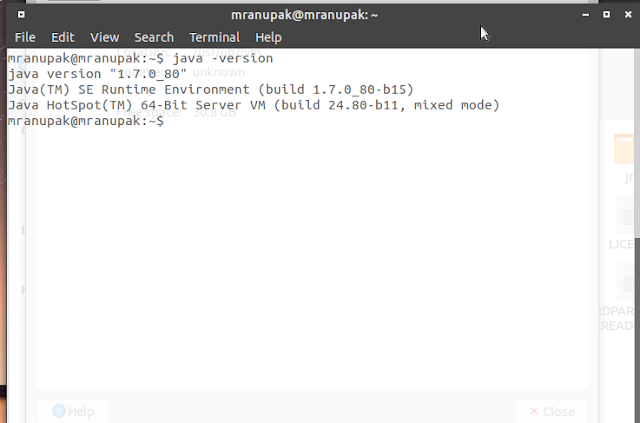
Task: Open the File menu
Action: 25,38
